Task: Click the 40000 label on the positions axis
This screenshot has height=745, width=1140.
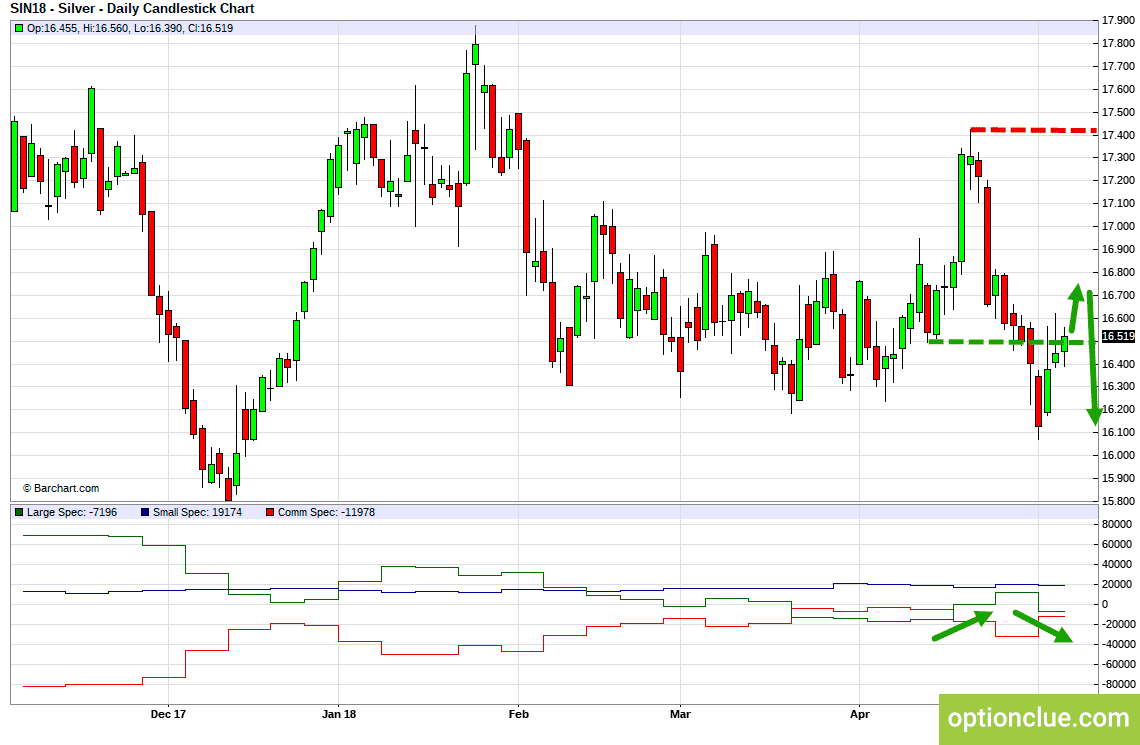Action: 1116,564
